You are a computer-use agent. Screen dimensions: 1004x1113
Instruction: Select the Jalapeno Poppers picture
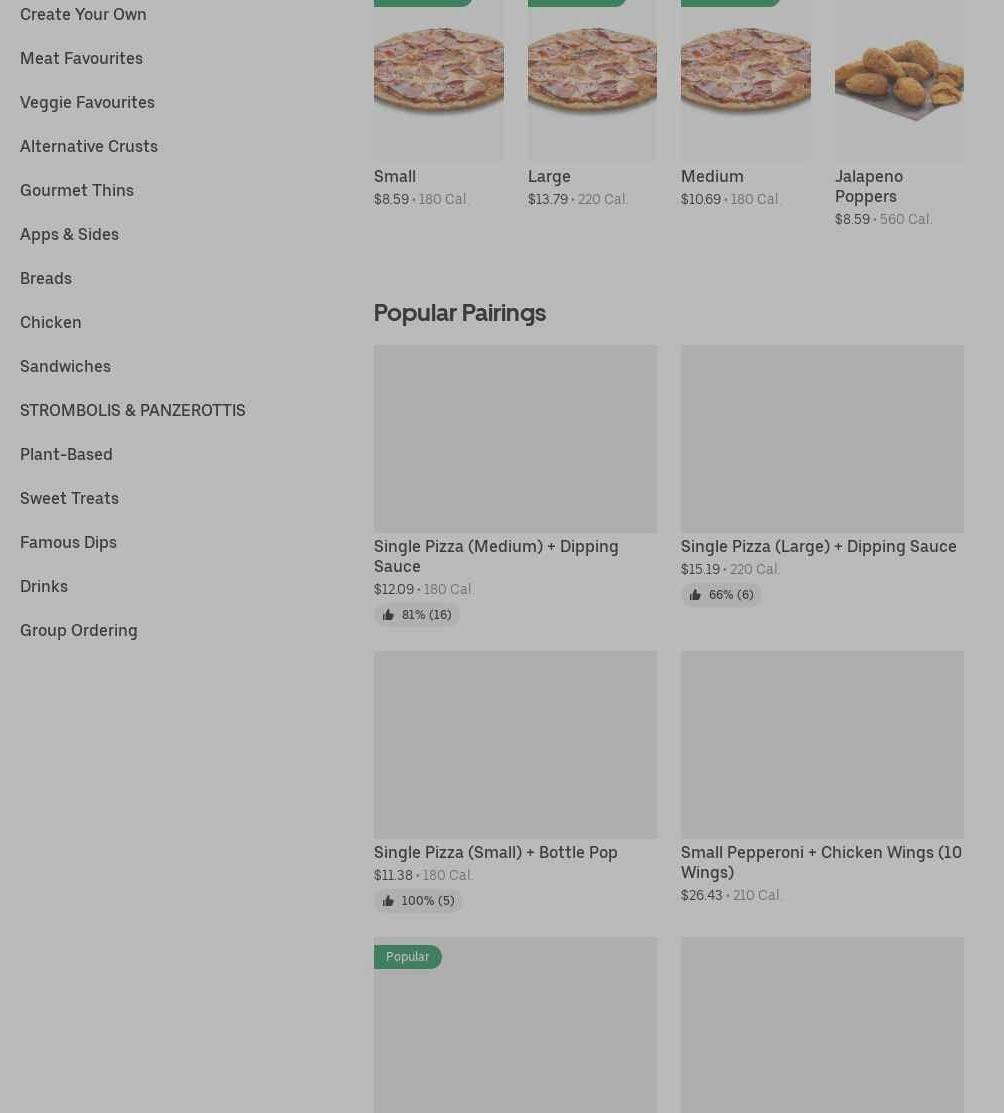[899, 80]
